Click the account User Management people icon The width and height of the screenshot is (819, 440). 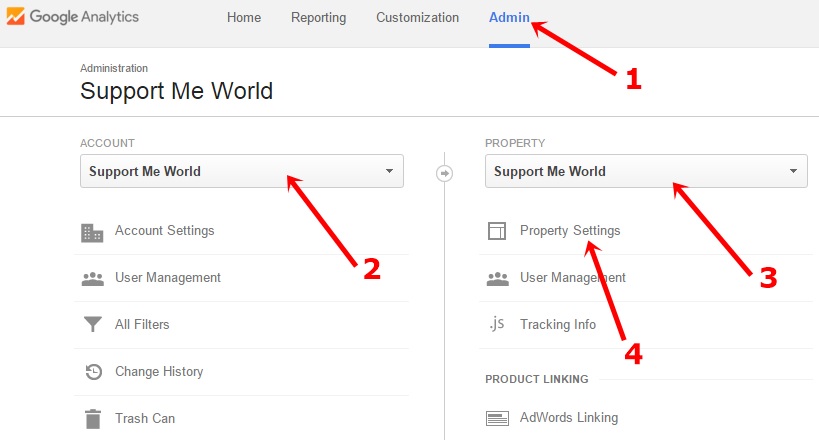coord(92,279)
